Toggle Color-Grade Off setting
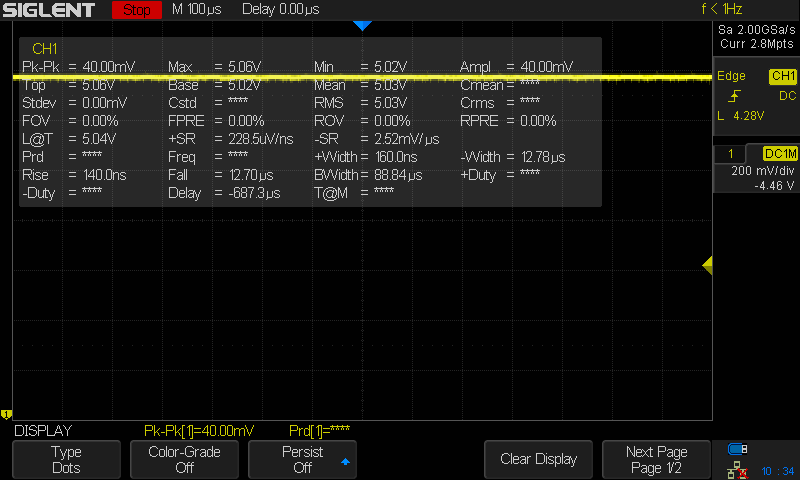This screenshot has width=800, height=480. coord(185,459)
